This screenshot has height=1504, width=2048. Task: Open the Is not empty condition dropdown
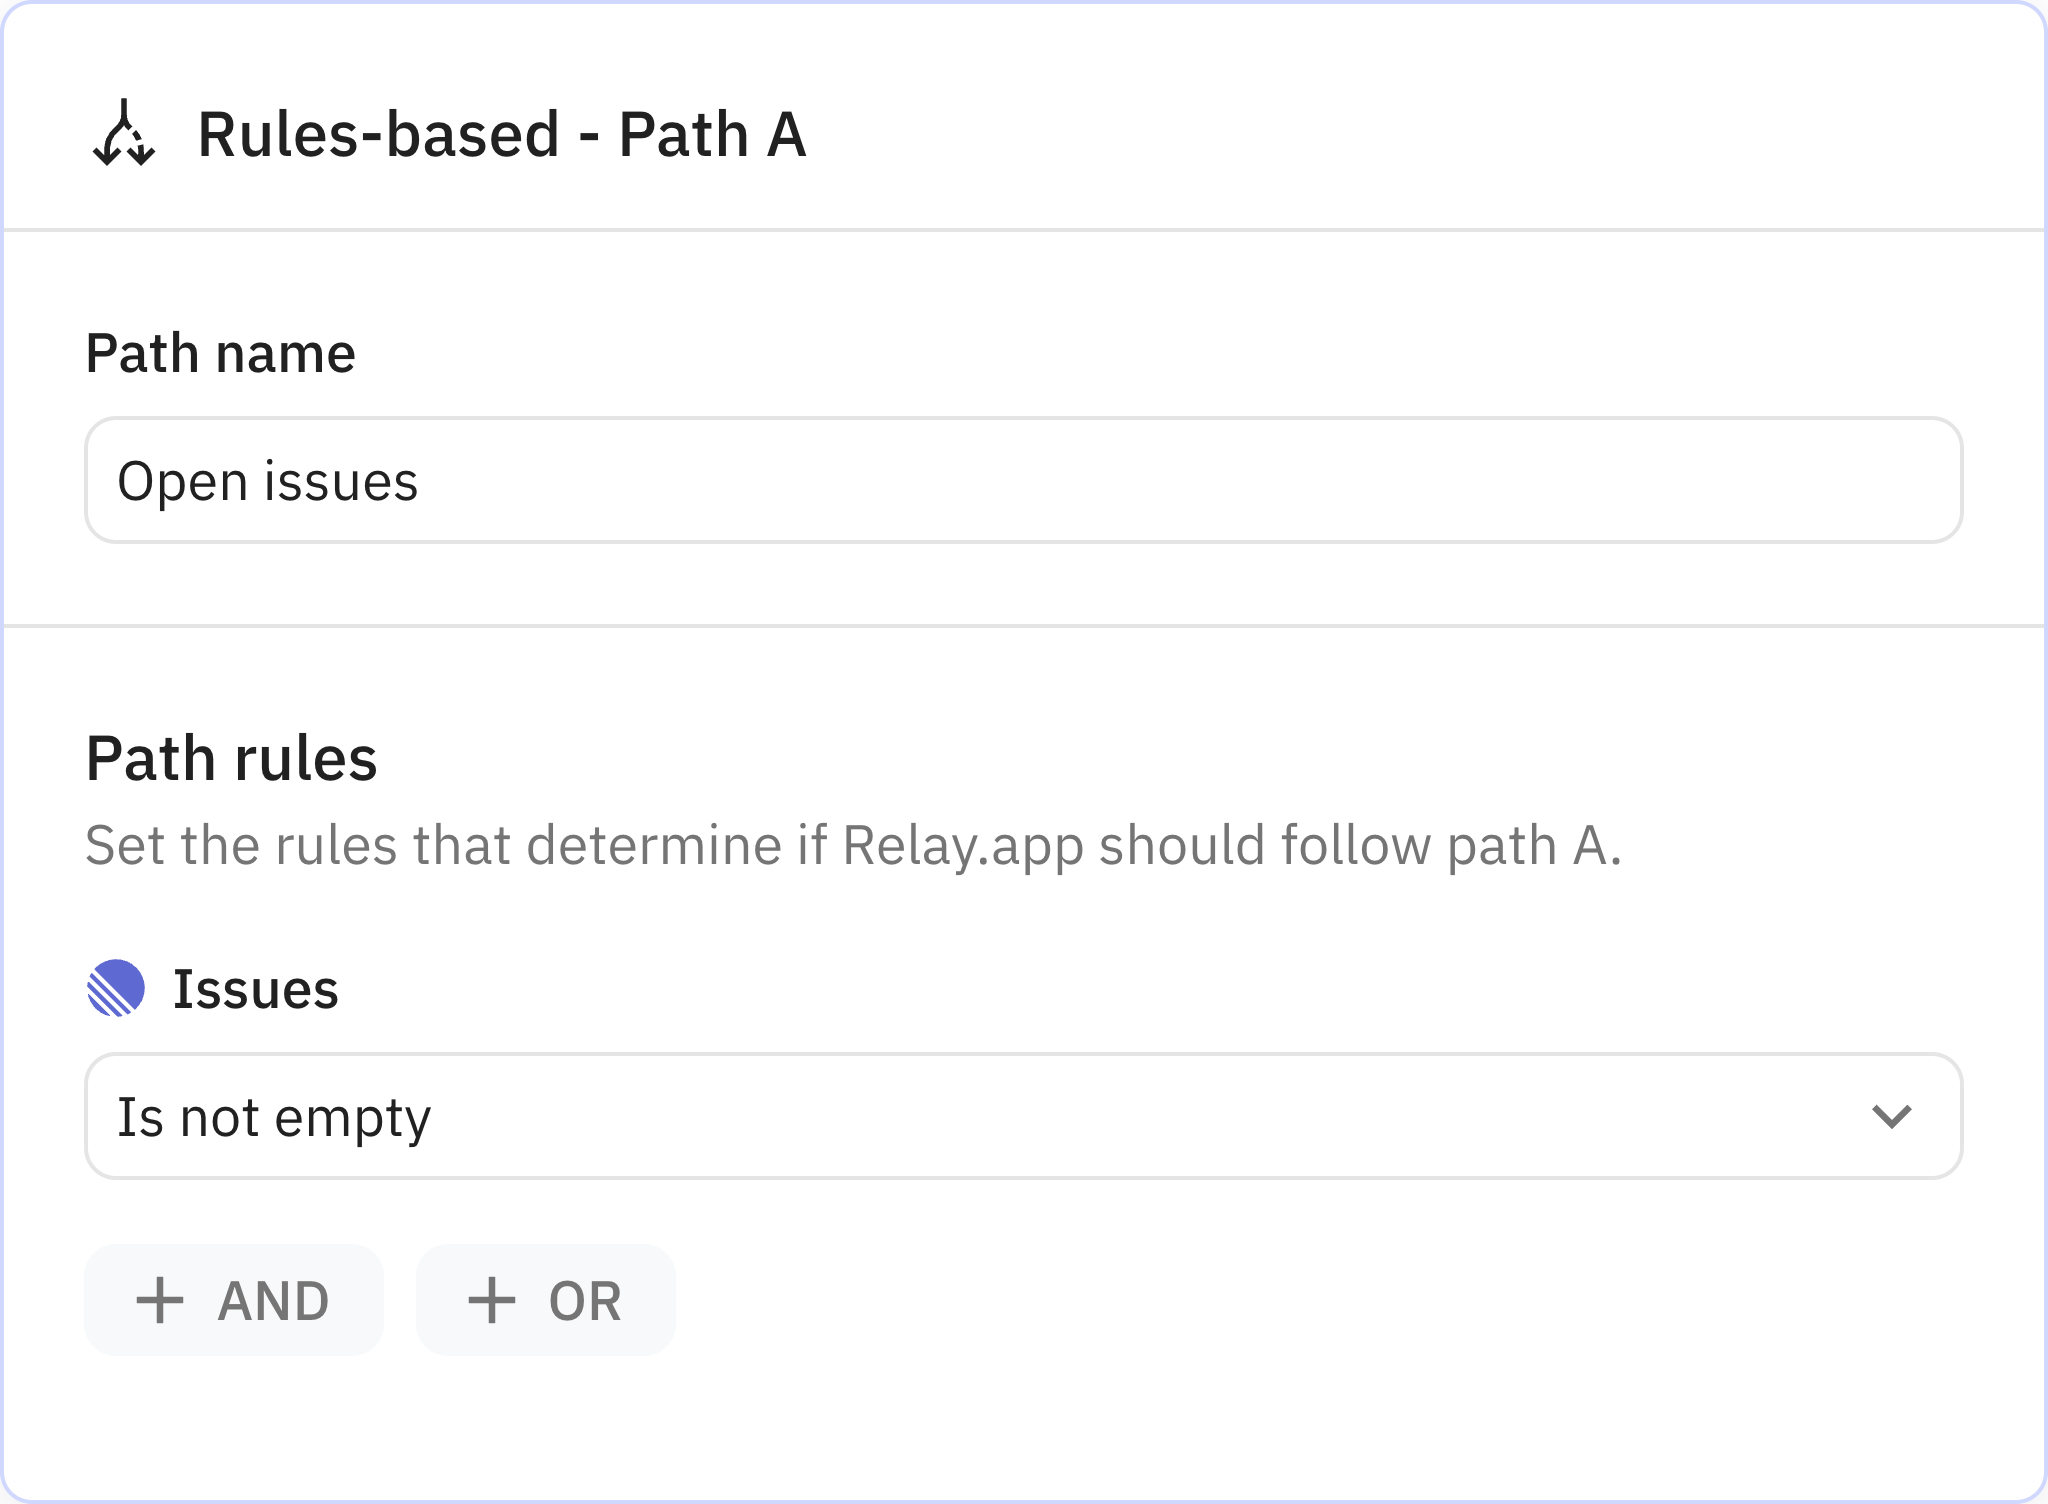(x=1024, y=1117)
